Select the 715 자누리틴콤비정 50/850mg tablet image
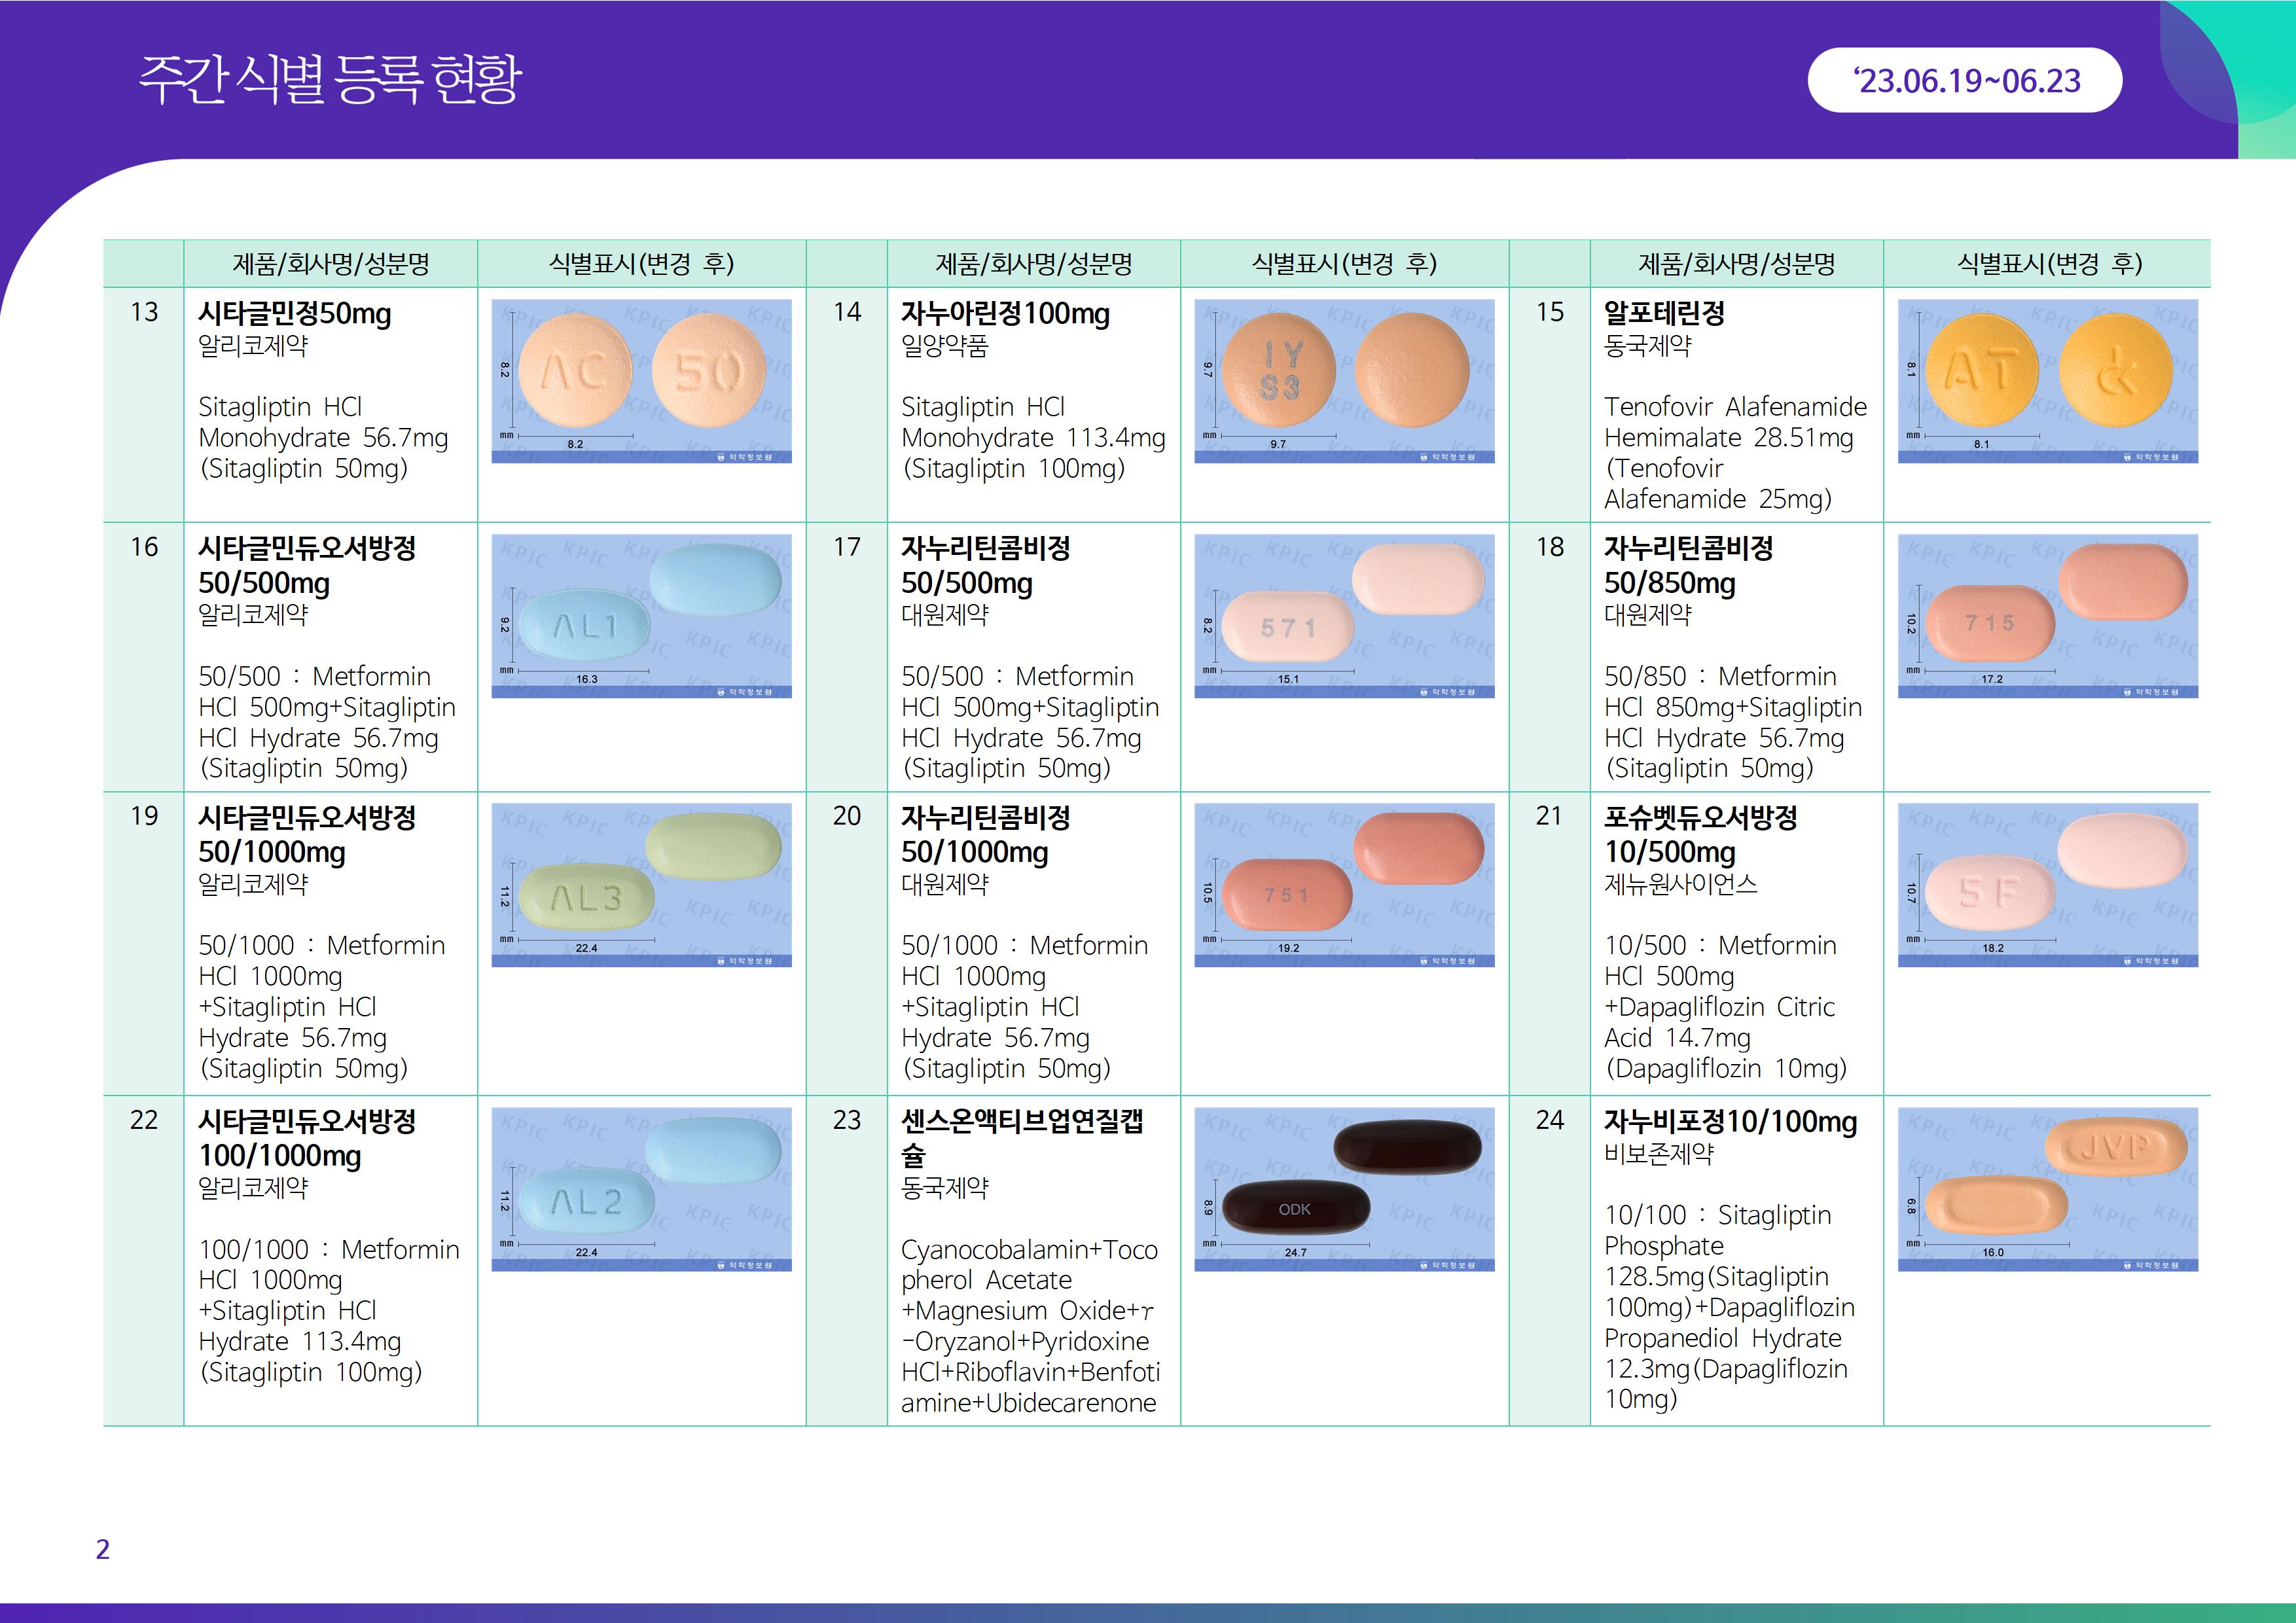This screenshot has width=2296, height=1623. (x=2047, y=615)
